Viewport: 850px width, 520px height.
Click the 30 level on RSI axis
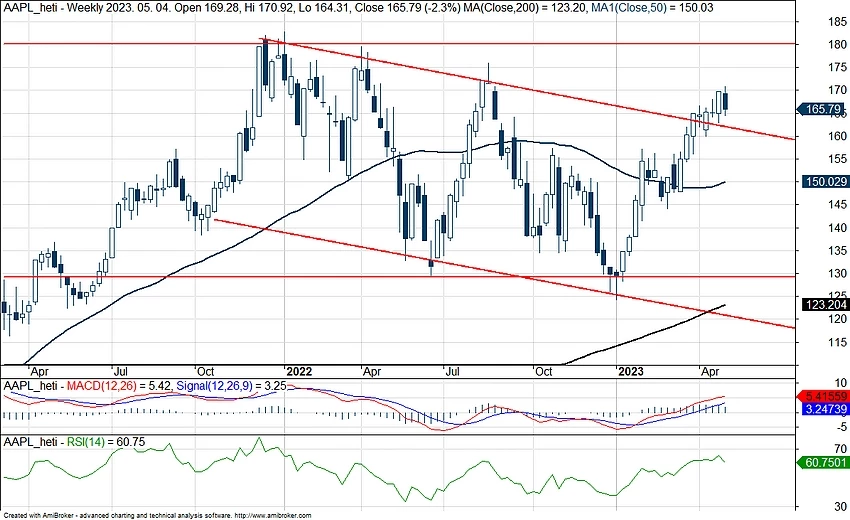(x=840, y=507)
